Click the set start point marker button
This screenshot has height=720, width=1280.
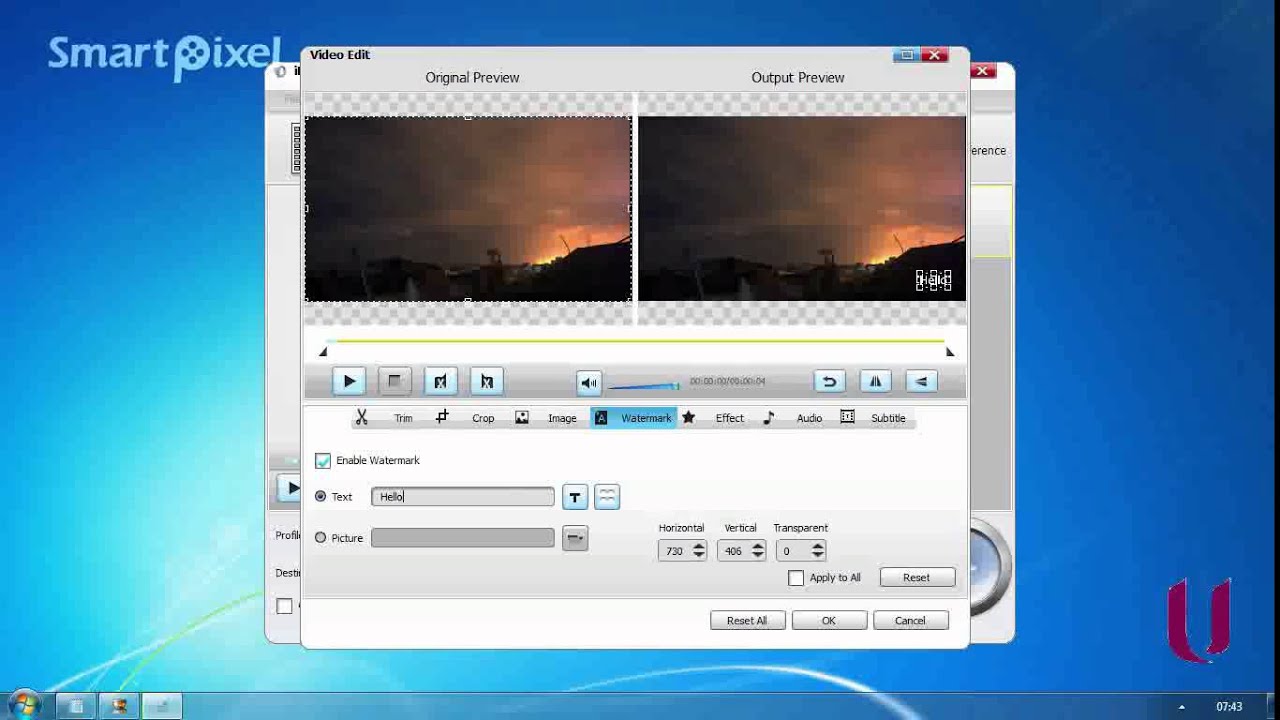[440, 381]
